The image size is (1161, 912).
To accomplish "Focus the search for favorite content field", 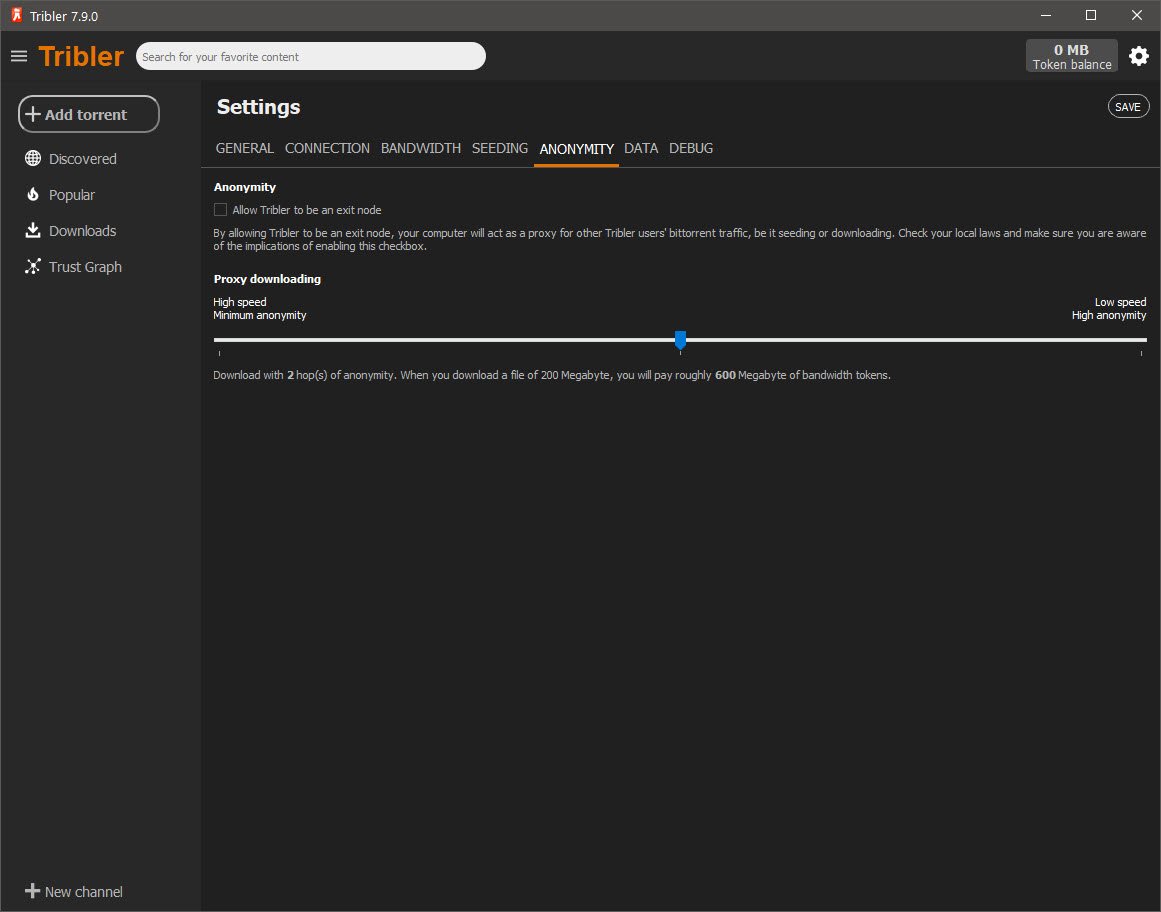I will pos(311,56).
